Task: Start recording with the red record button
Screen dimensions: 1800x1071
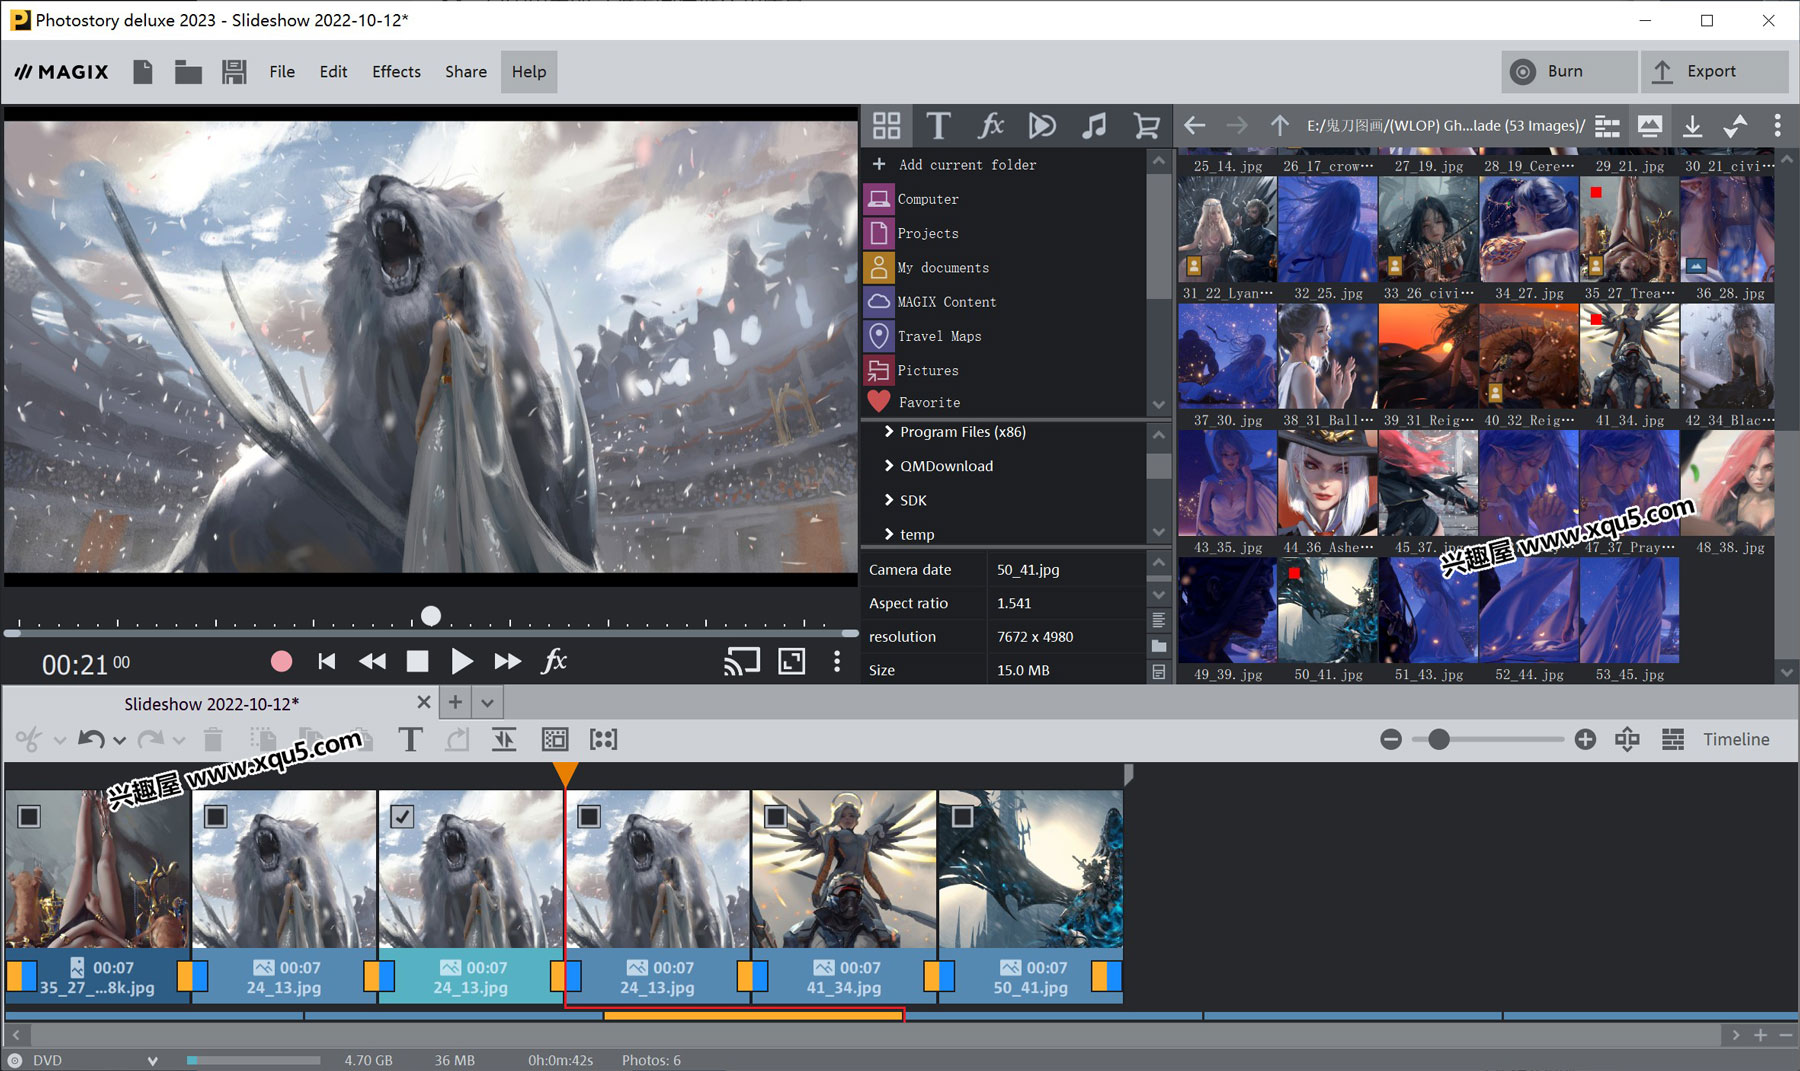Action: (281, 661)
